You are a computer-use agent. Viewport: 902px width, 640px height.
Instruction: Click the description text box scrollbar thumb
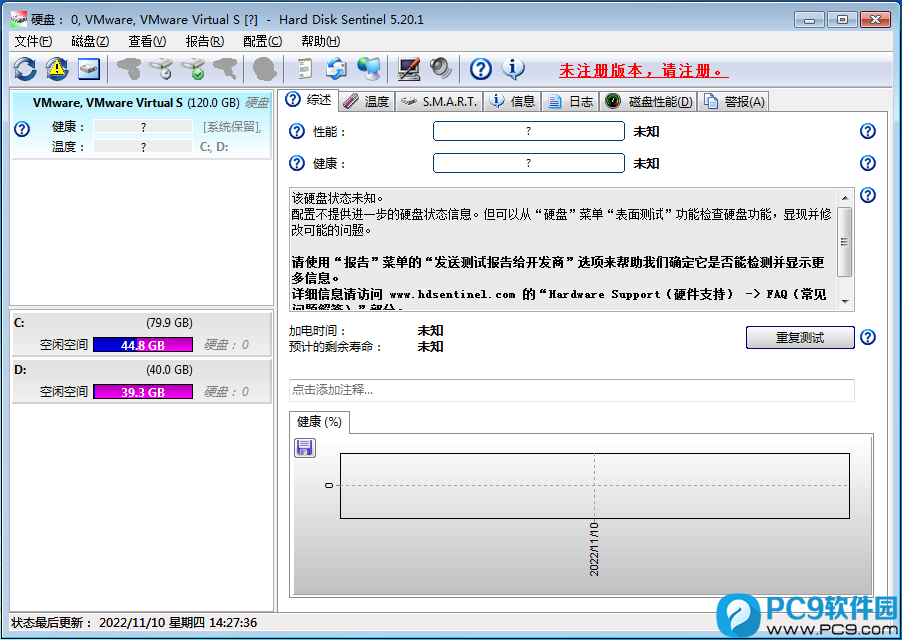[844, 242]
